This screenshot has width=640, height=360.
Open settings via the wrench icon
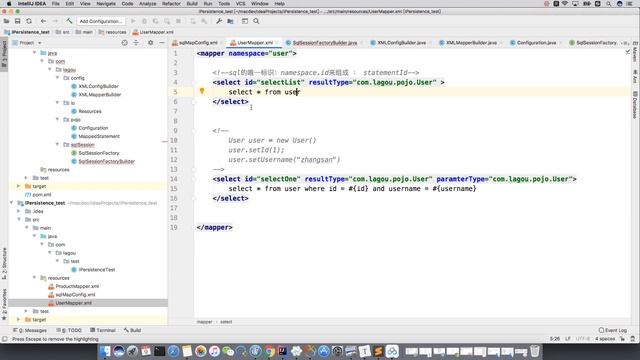pyautogui.click(x=219, y=21)
